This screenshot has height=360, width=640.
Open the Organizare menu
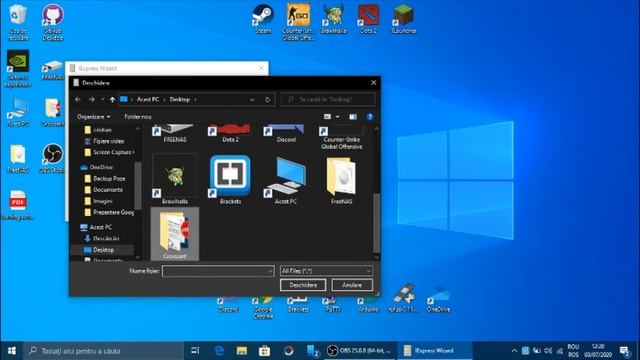(93, 117)
